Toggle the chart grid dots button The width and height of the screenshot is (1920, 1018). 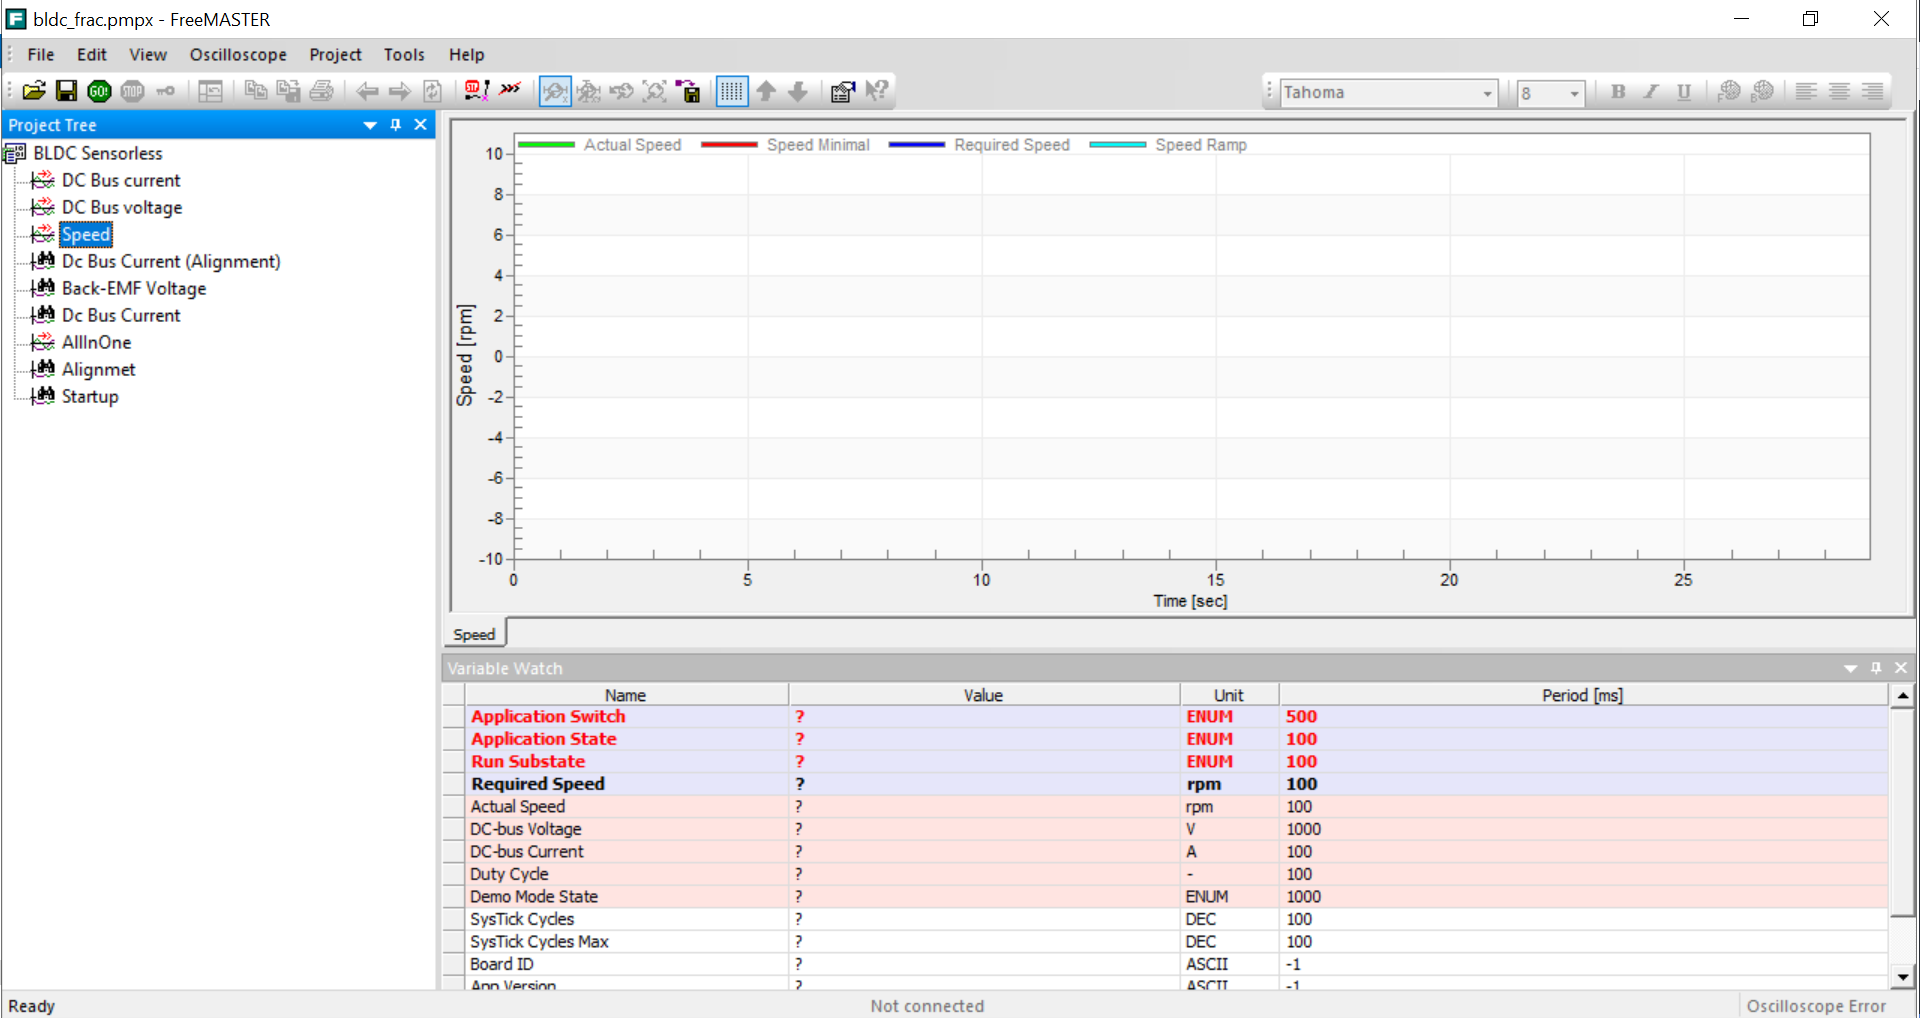(732, 91)
